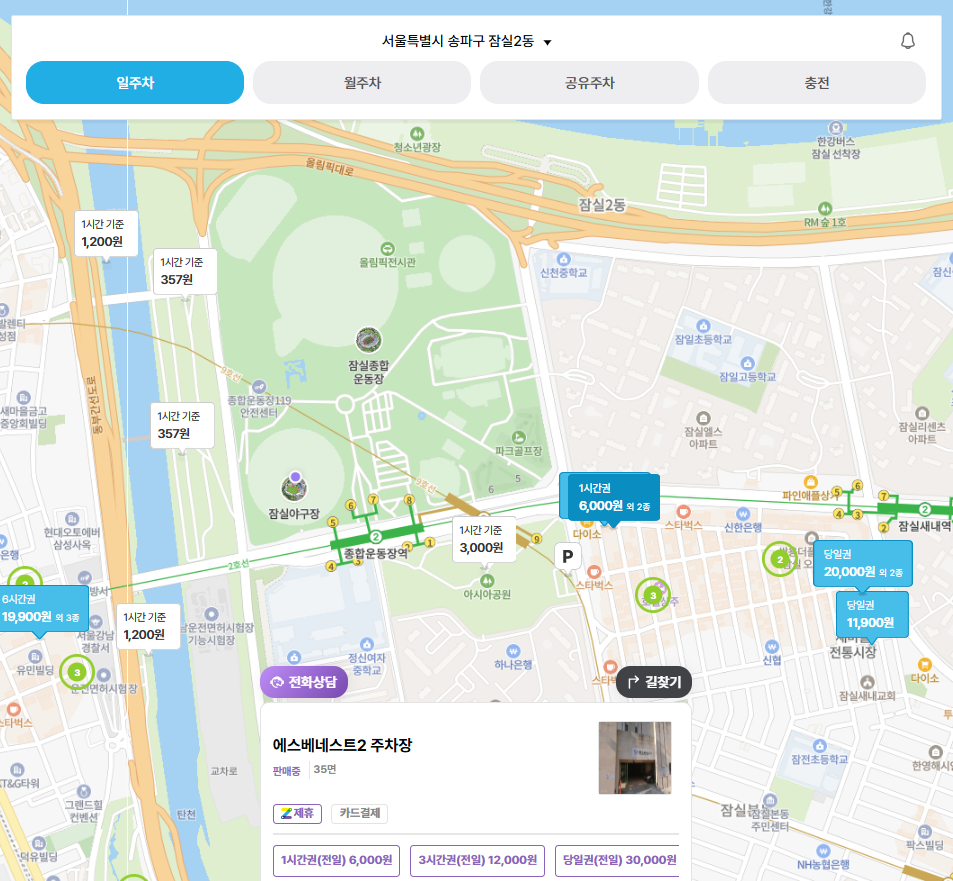953x881 pixels.
Task: Click the 전화상담 phone consult button
Action: (304, 682)
